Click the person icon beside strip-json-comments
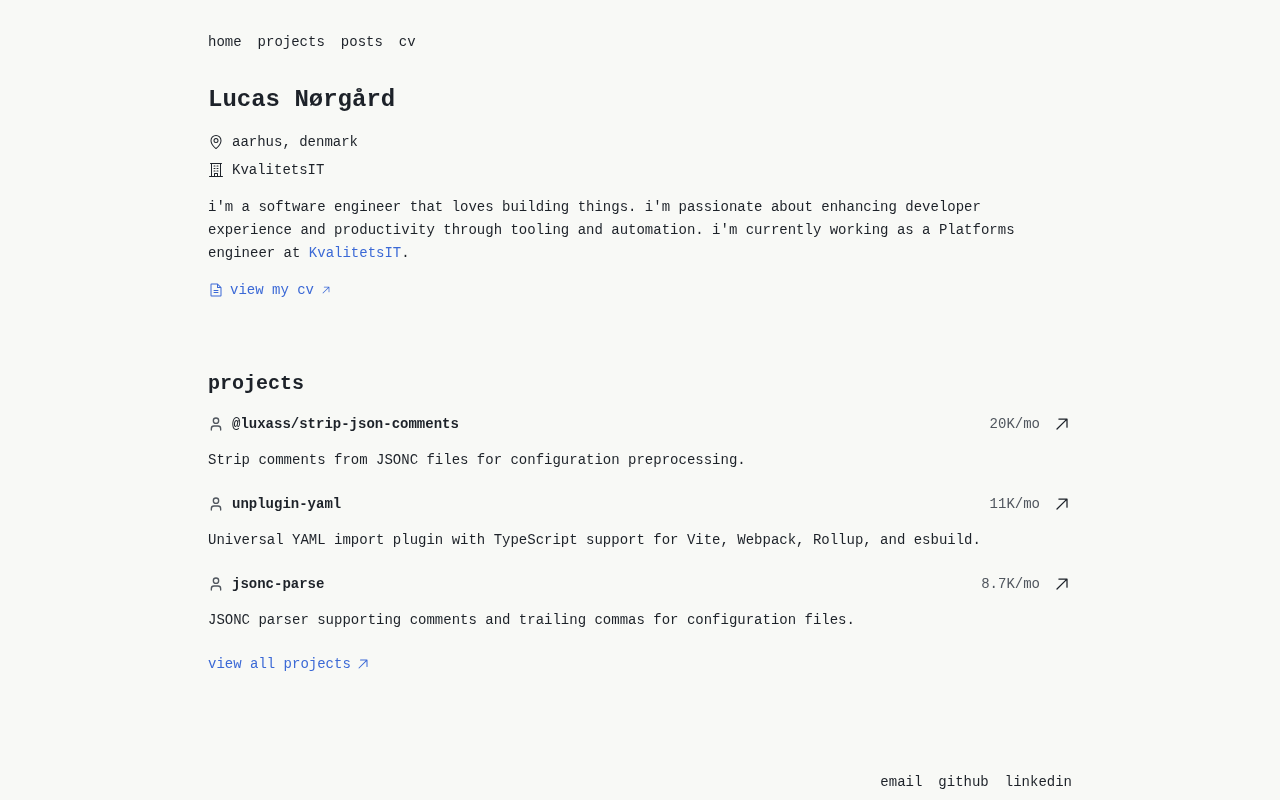Viewport: 1280px width, 800px height. click(216, 424)
